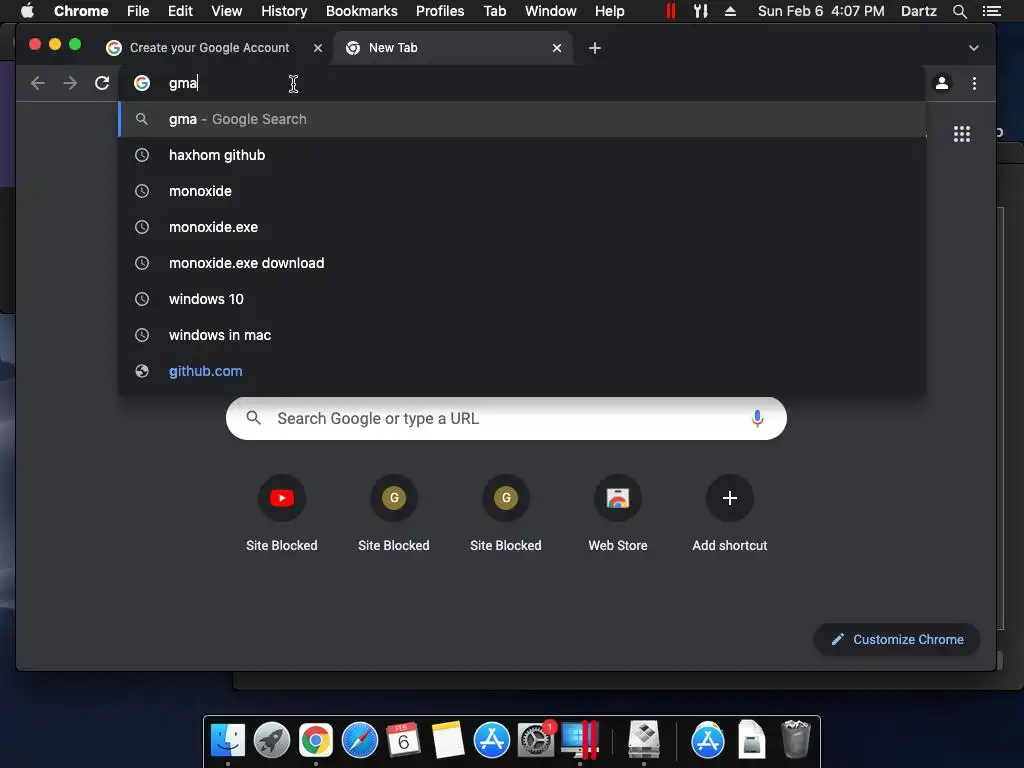Click the browser forward arrow

[70, 83]
